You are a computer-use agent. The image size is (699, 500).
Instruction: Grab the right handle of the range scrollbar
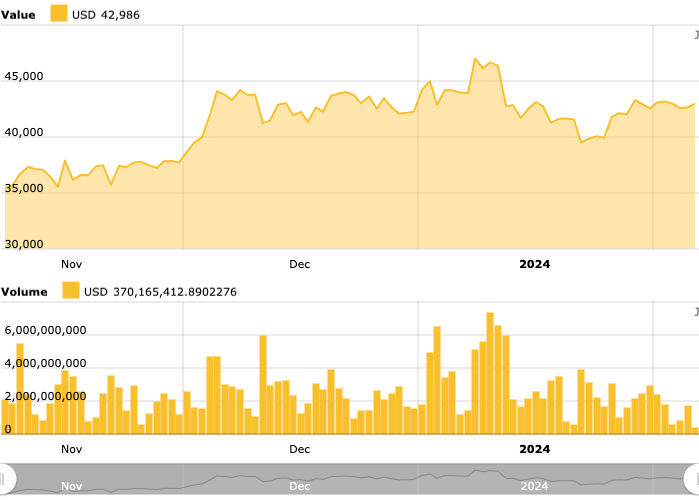(692, 479)
